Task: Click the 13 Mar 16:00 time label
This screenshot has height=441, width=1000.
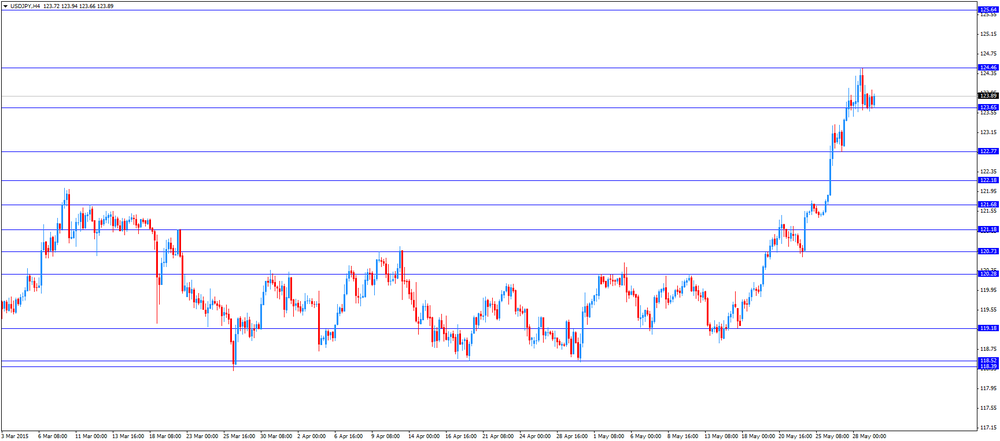Action: click(x=128, y=437)
